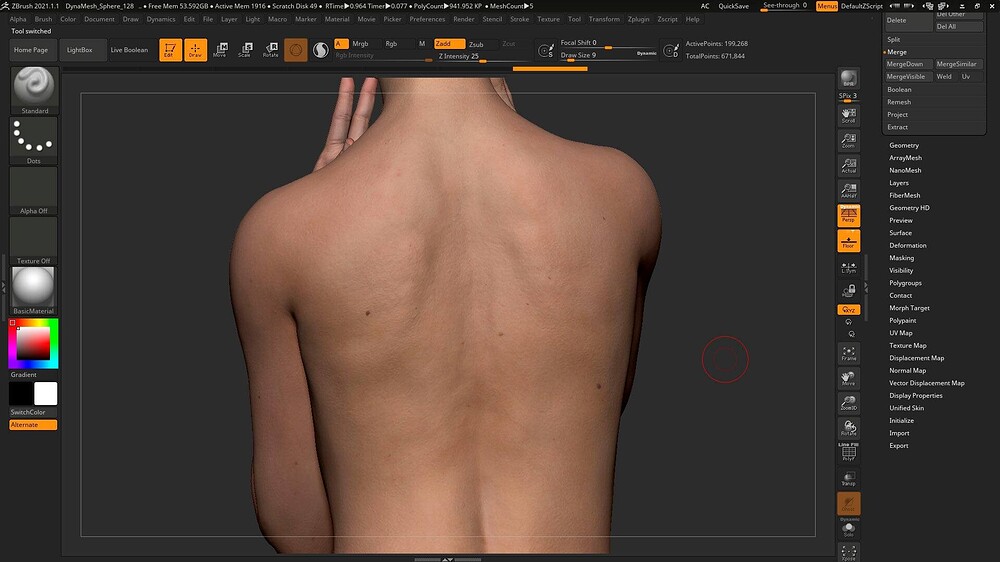Expand the UV Map subpalette
1000x562 pixels.
901,333
